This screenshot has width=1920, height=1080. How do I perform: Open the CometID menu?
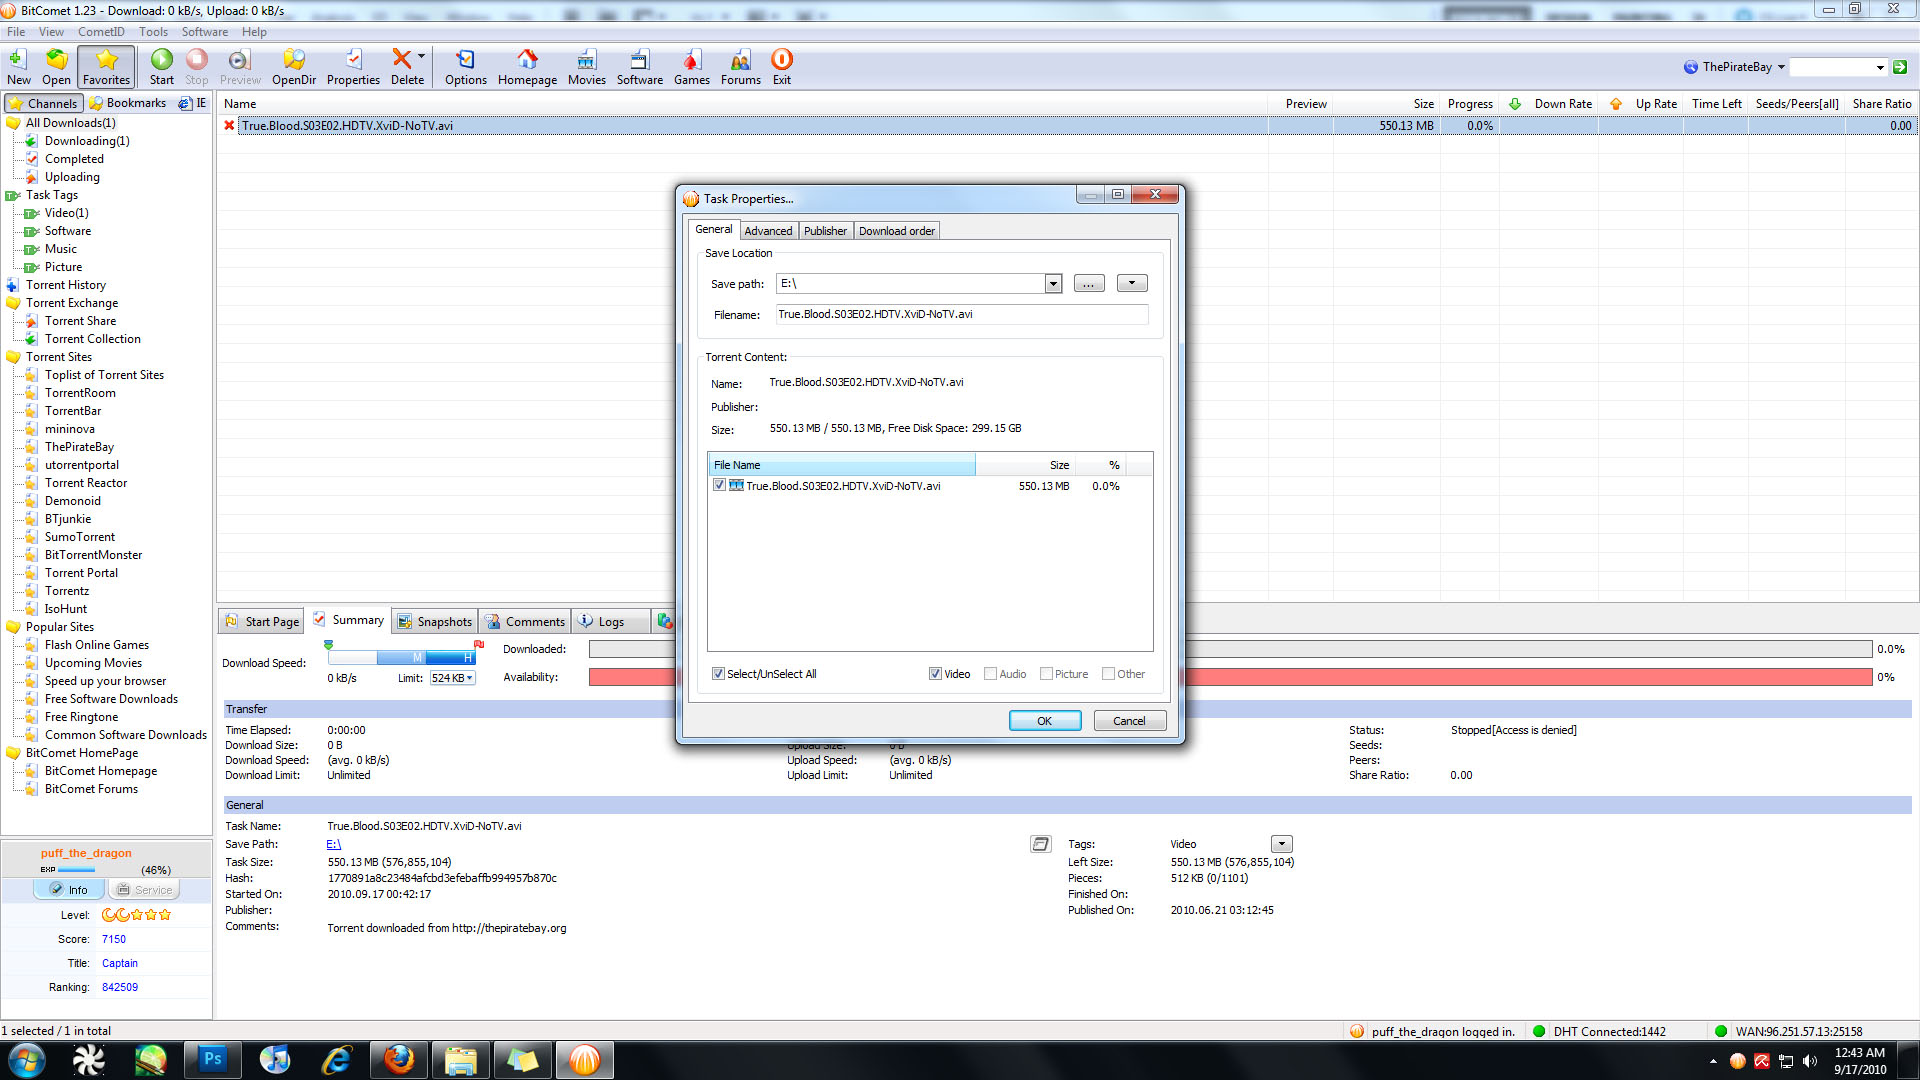[x=101, y=32]
